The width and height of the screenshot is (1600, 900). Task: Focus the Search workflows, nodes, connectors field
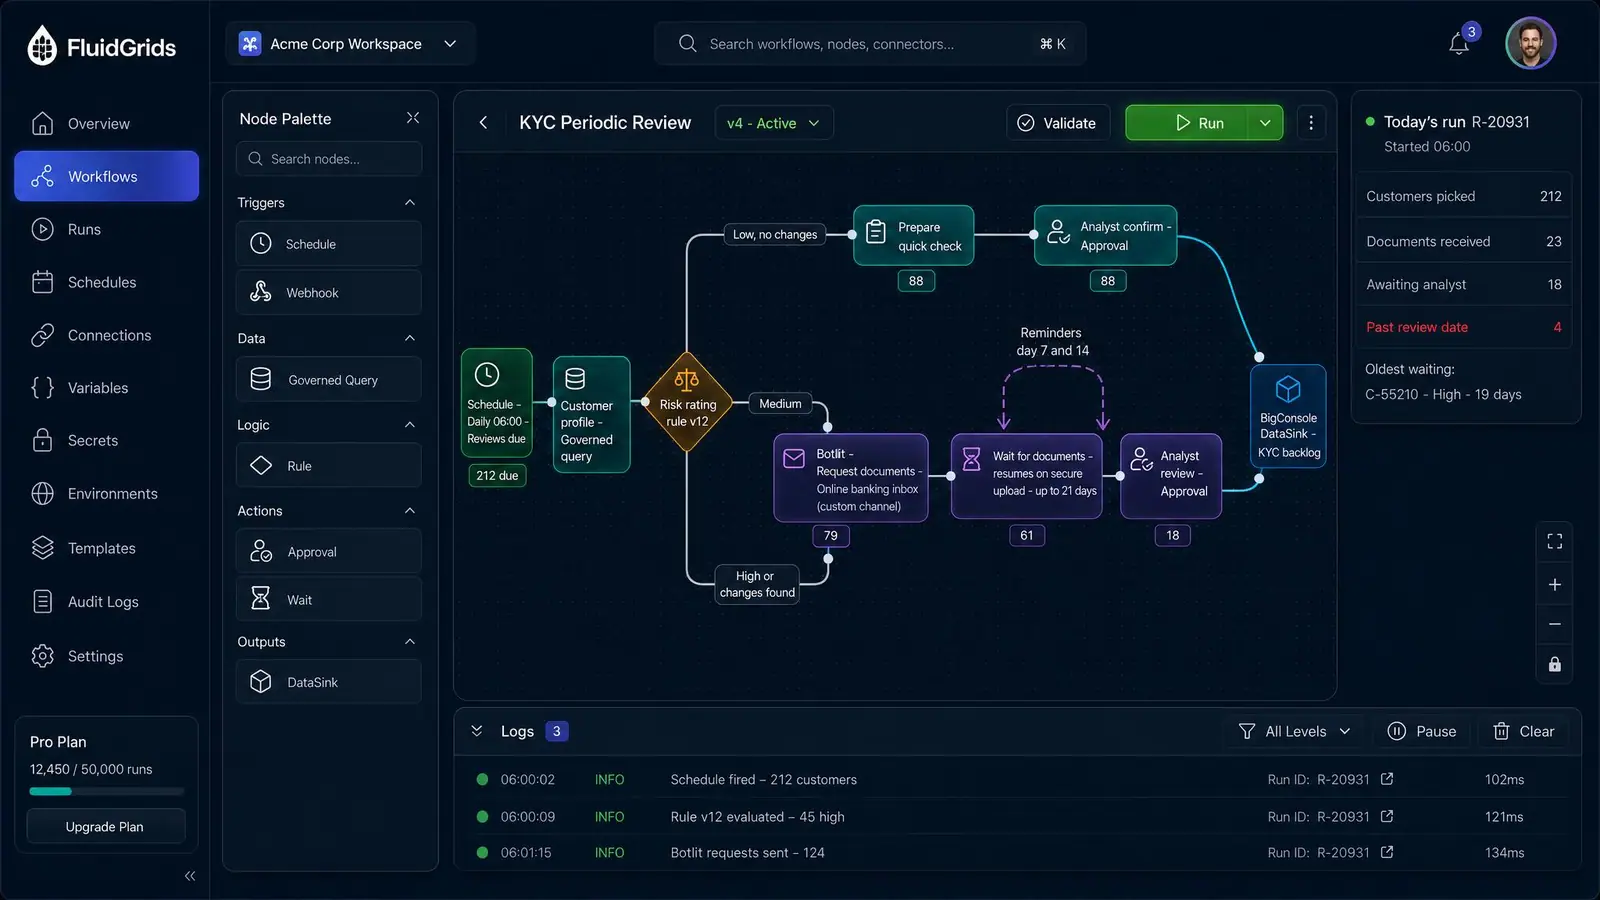coord(870,44)
